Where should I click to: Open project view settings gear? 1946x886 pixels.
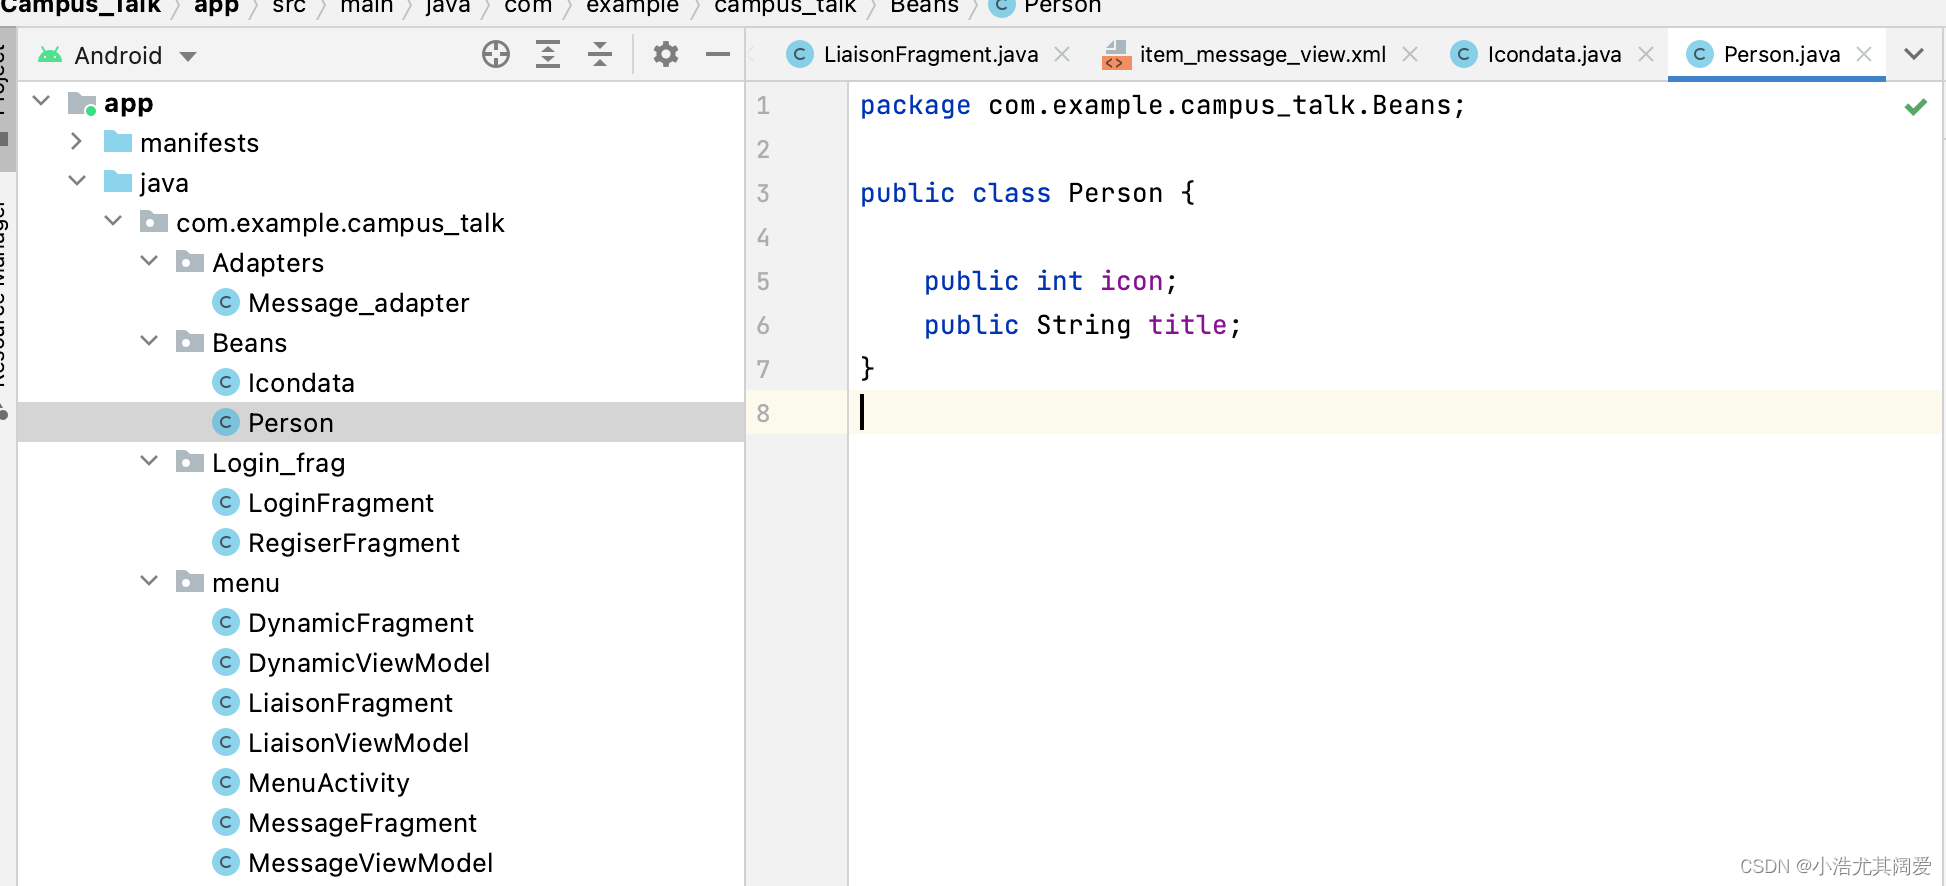tap(666, 54)
